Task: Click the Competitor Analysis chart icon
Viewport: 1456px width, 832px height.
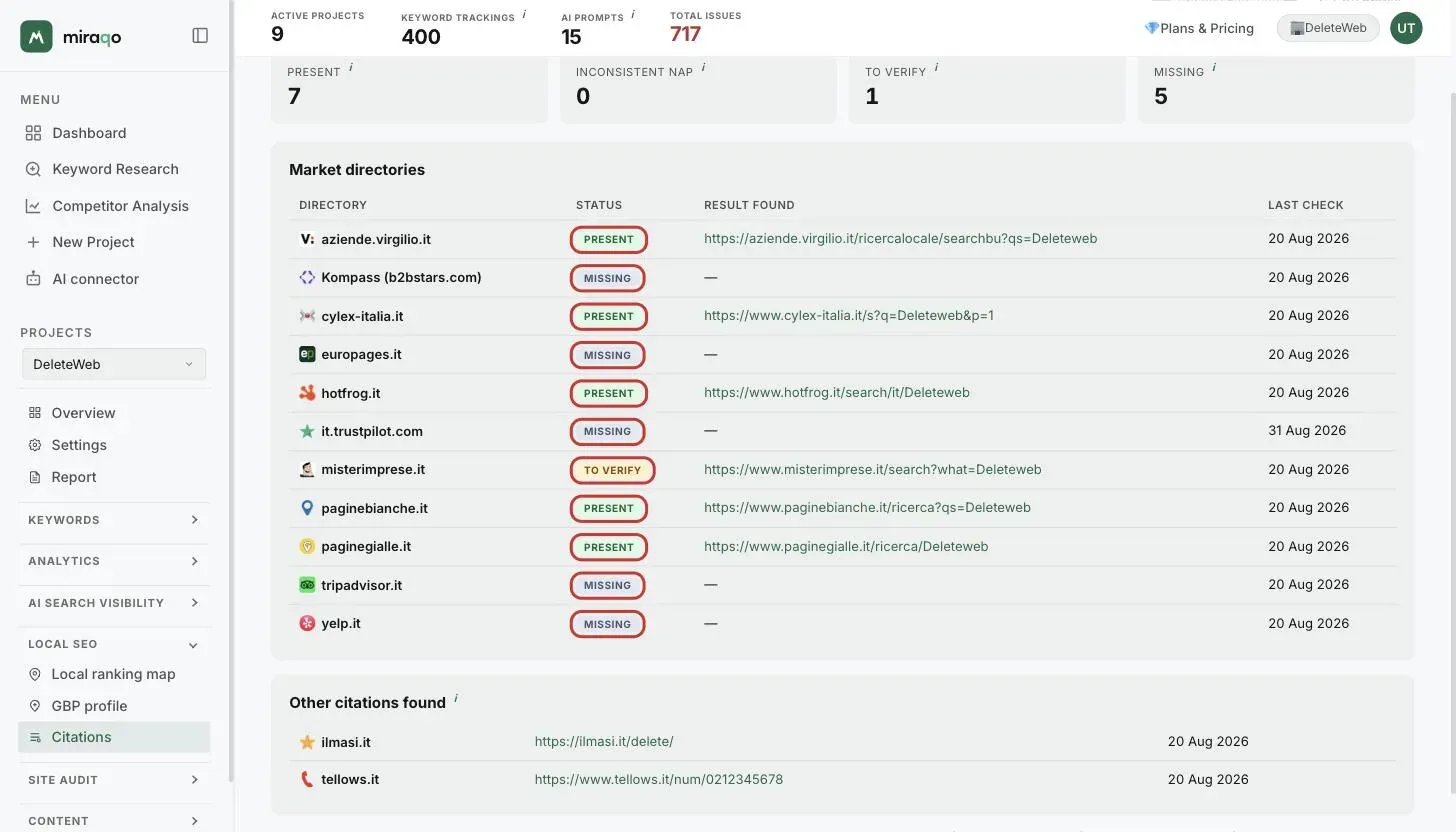Action: pos(33,206)
